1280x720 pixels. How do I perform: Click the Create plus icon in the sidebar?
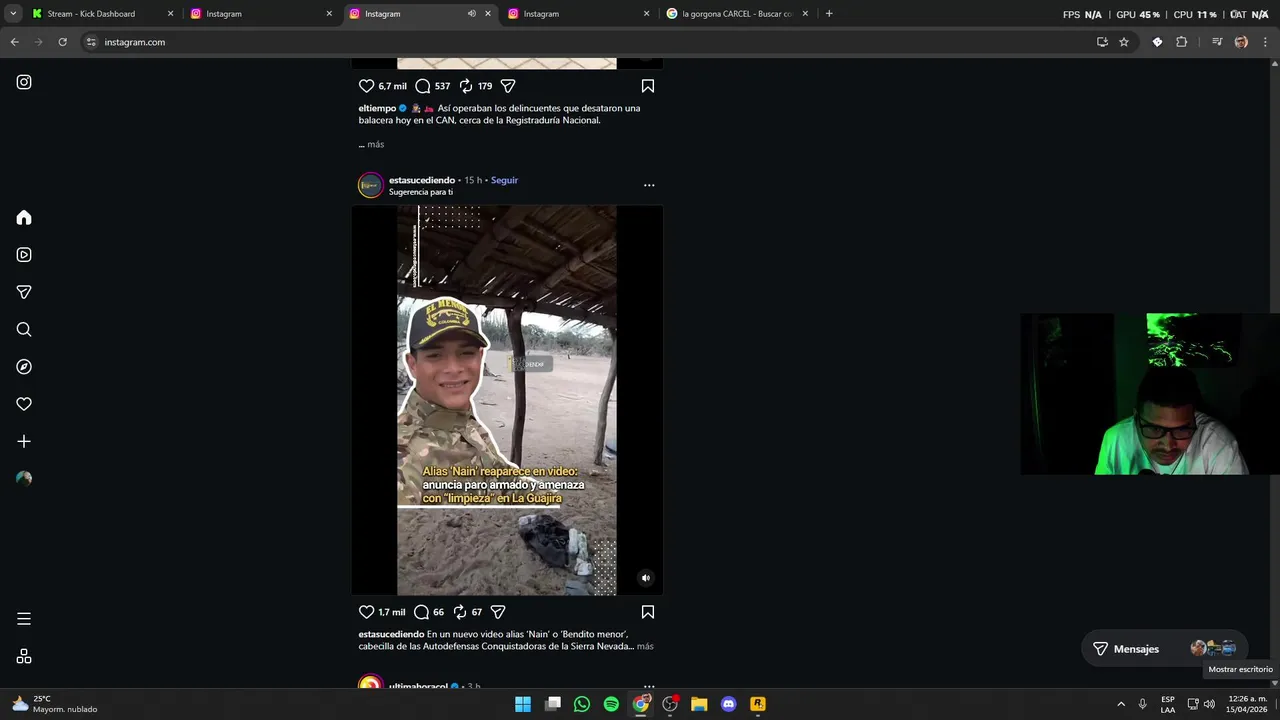point(24,441)
